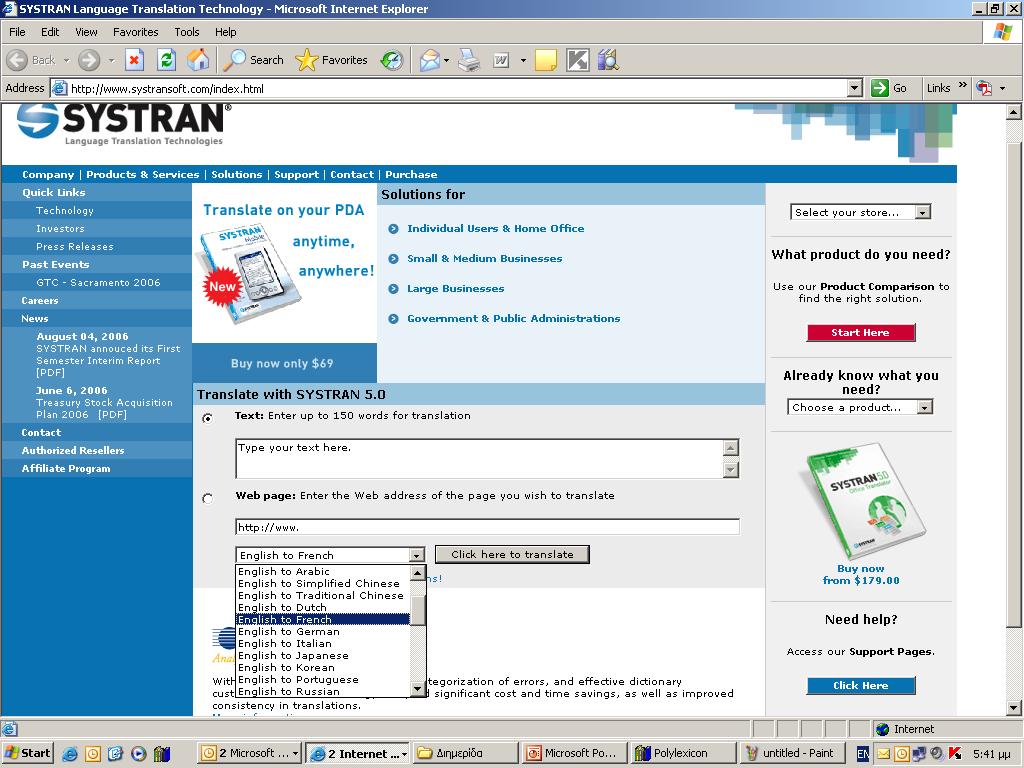Viewport: 1024px width, 768px height.
Task: Switch to Polylexicon taskbar button
Action: pos(681,754)
